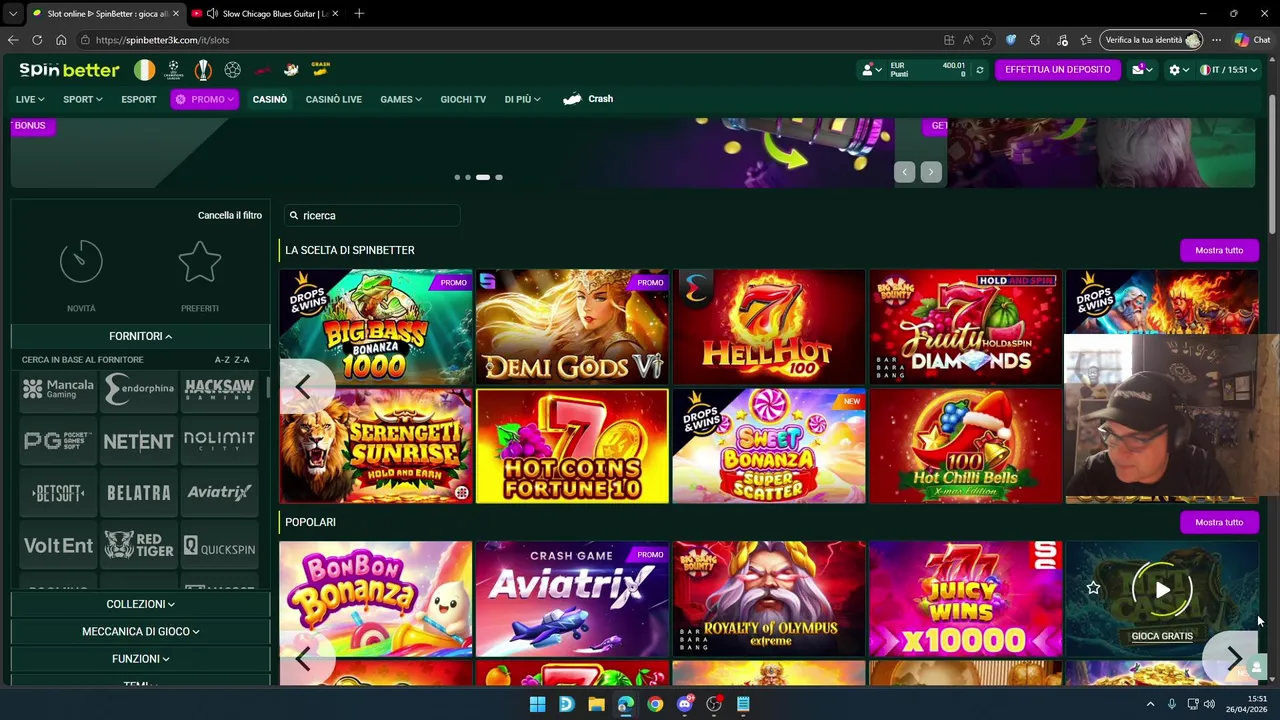Open the yellow Crash shortcut icon
1280x720 pixels.
320,69
